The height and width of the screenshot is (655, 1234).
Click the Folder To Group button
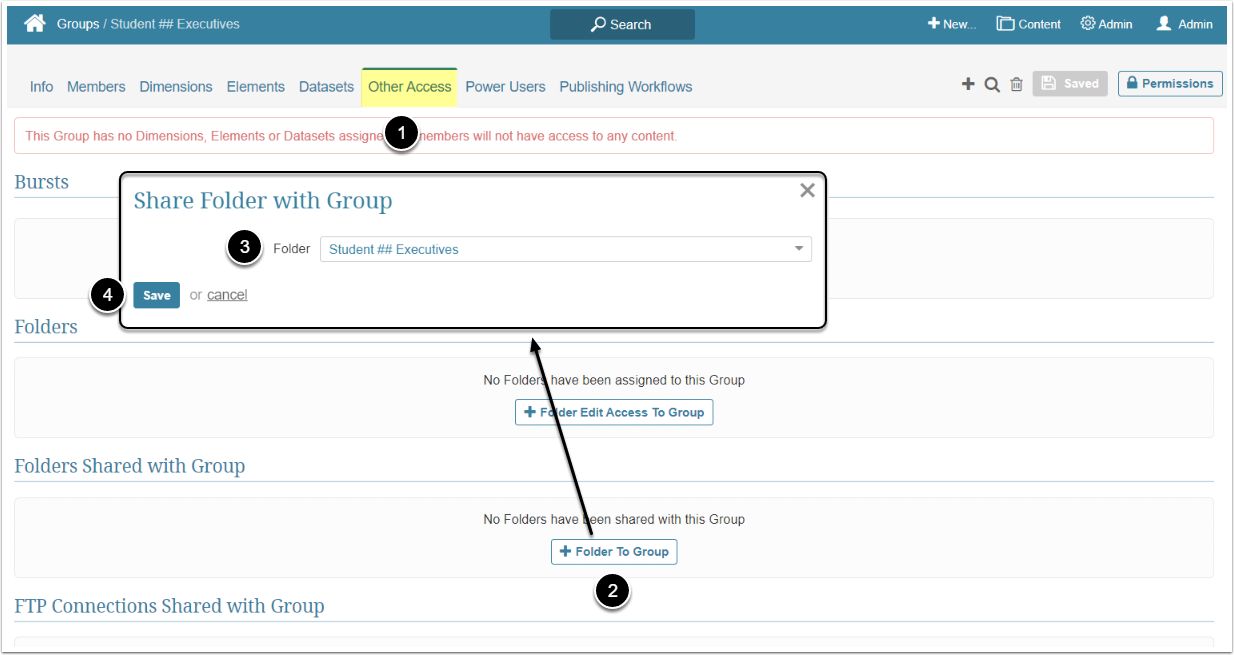tap(614, 551)
